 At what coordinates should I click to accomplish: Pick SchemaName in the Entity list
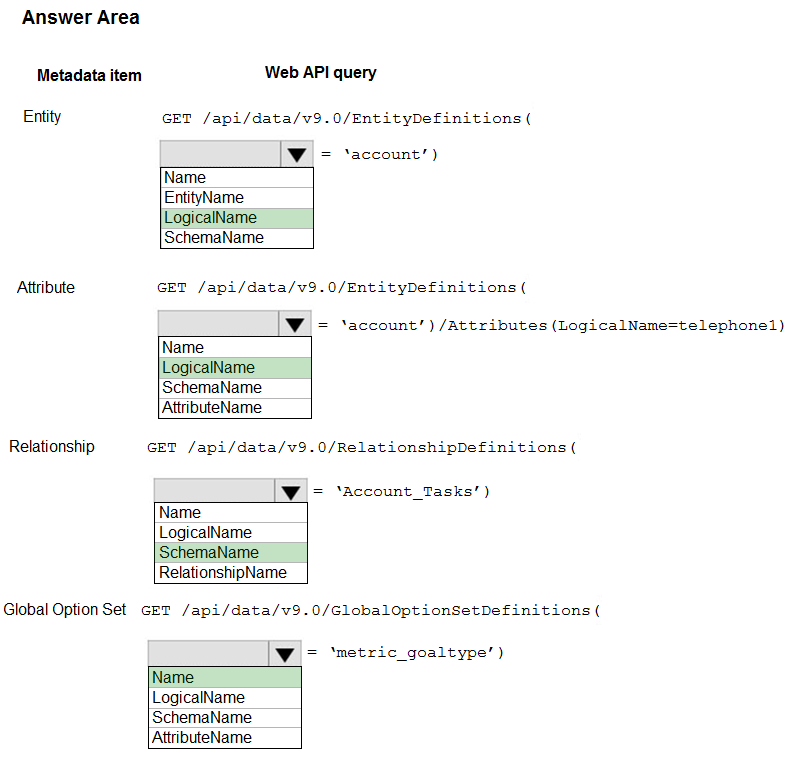pyautogui.click(x=237, y=238)
